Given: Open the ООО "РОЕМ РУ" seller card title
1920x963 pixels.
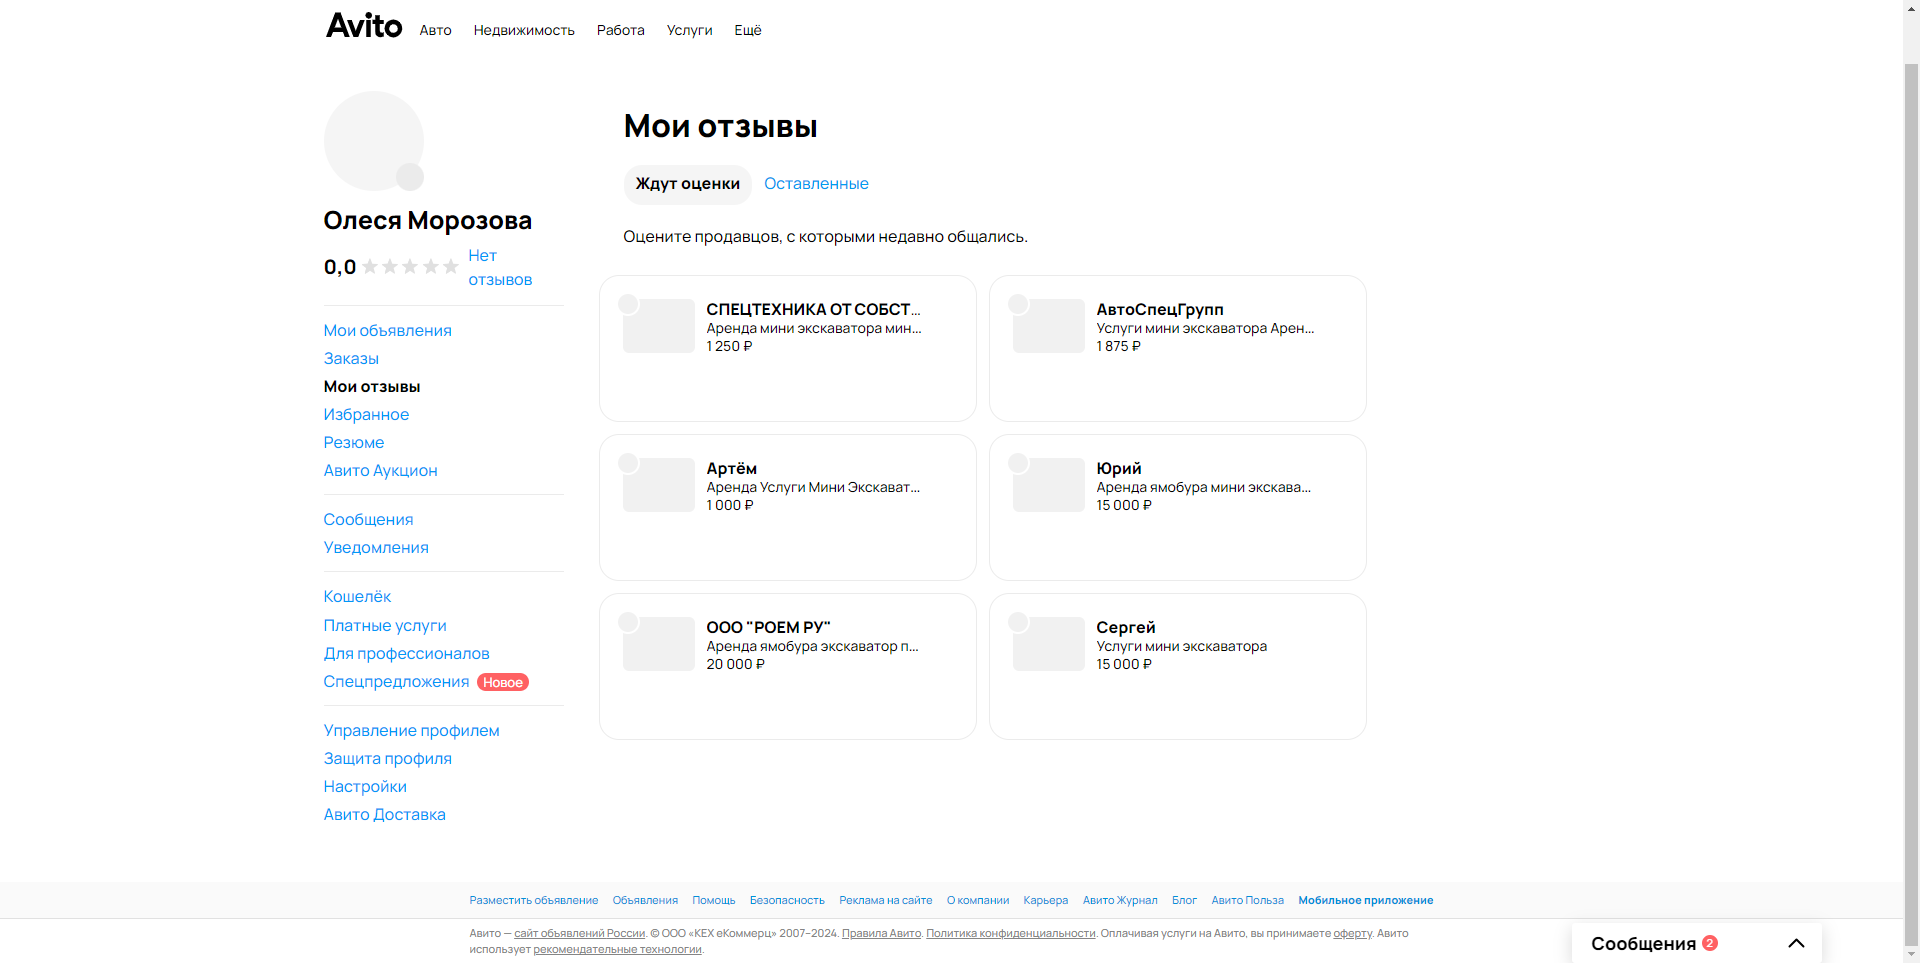Looking at the screenshot, I should [768, 628].
